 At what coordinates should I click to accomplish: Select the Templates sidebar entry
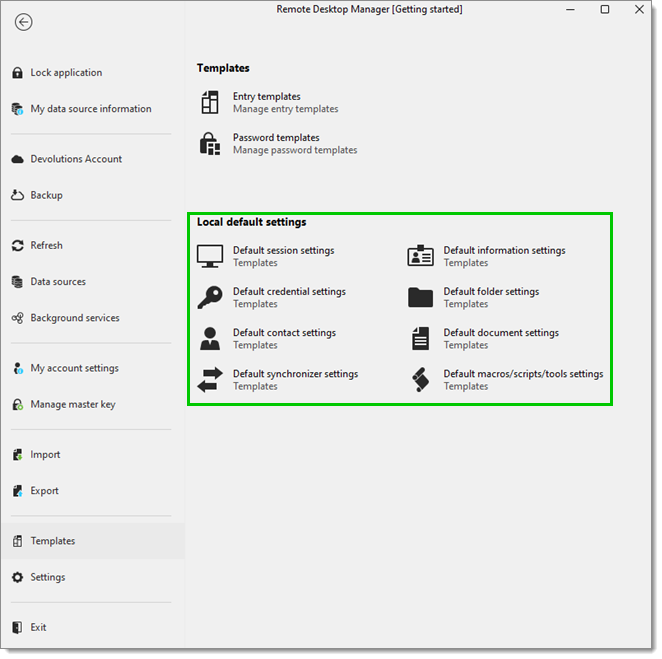pos(92,541)
